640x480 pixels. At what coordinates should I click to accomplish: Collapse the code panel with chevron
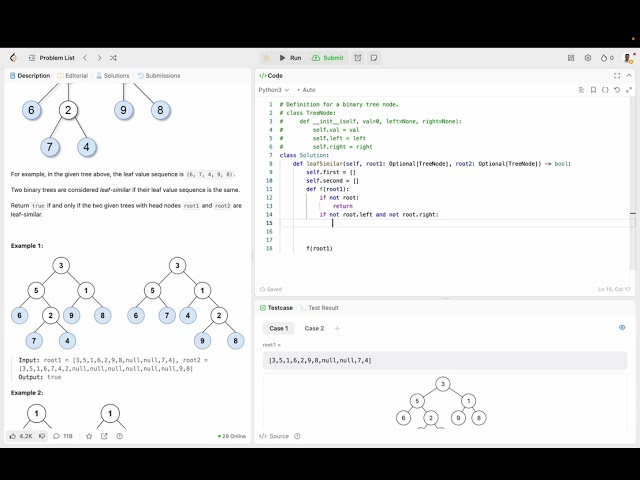tap(629, 75)
